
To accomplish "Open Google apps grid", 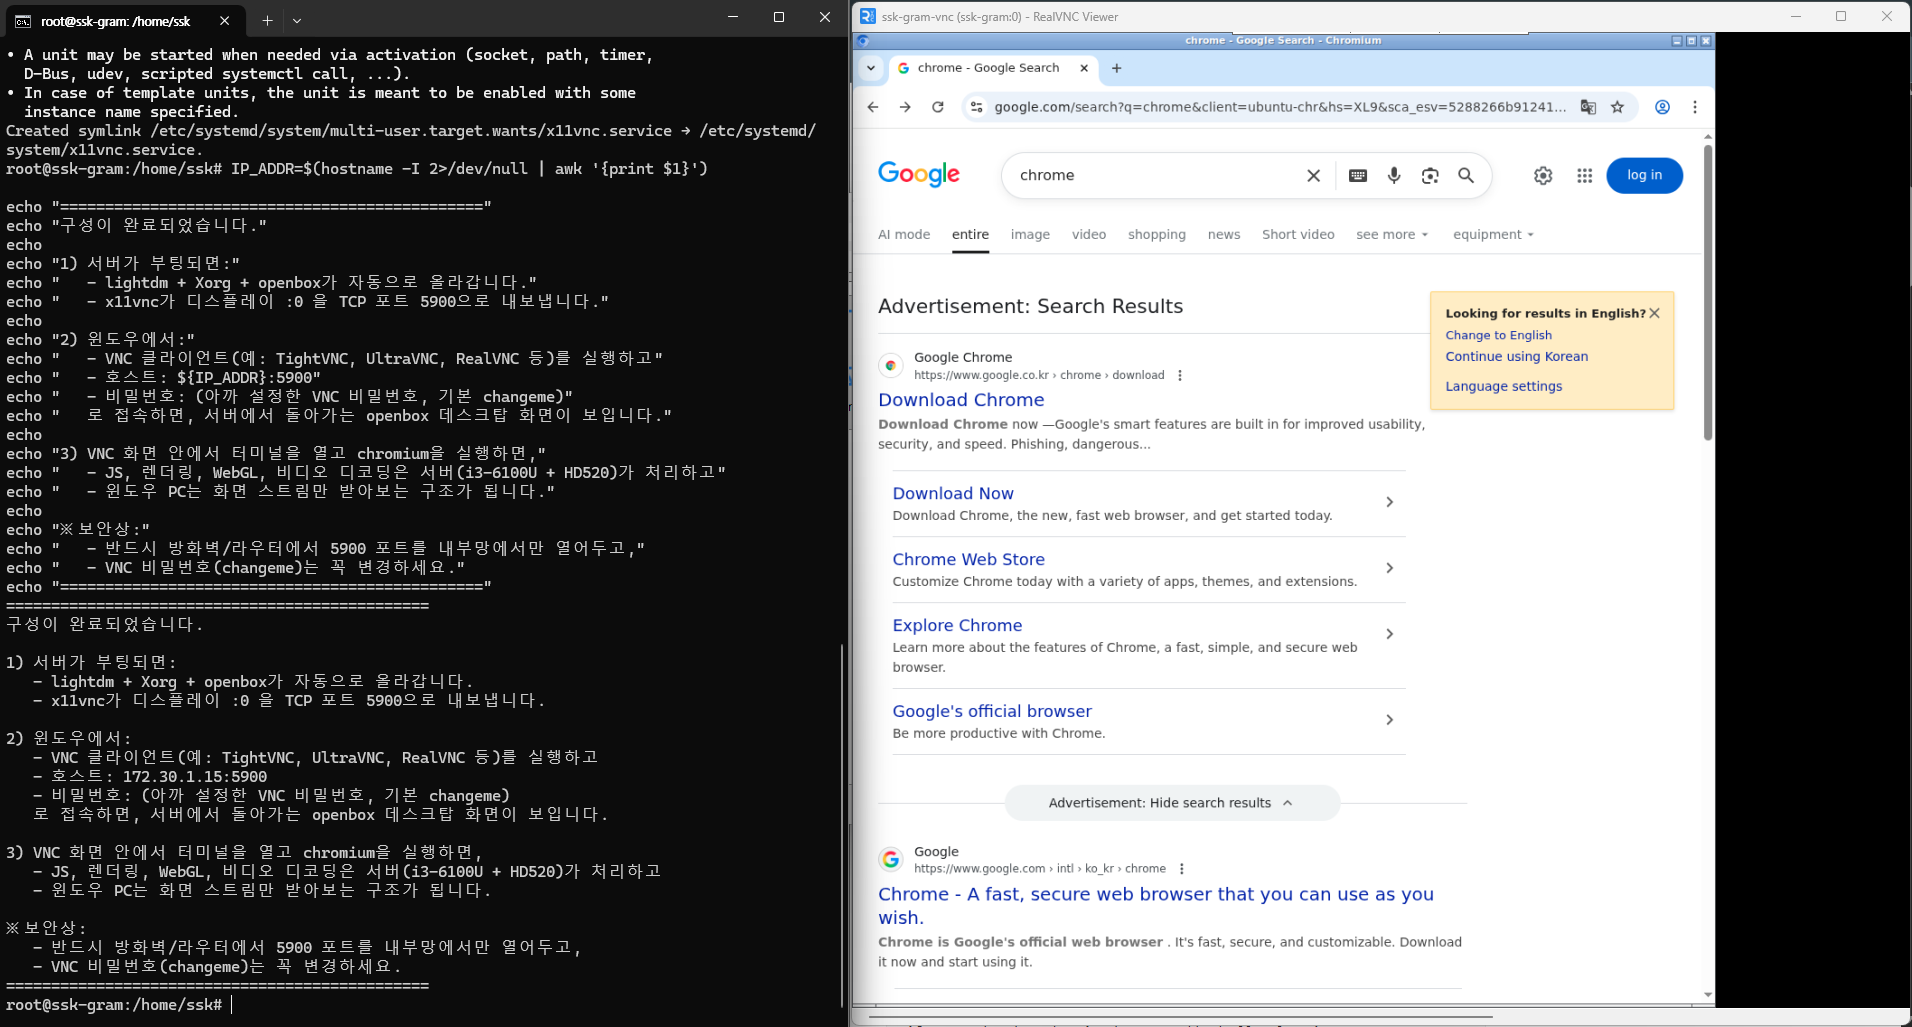I will [x=1584, y=176].
